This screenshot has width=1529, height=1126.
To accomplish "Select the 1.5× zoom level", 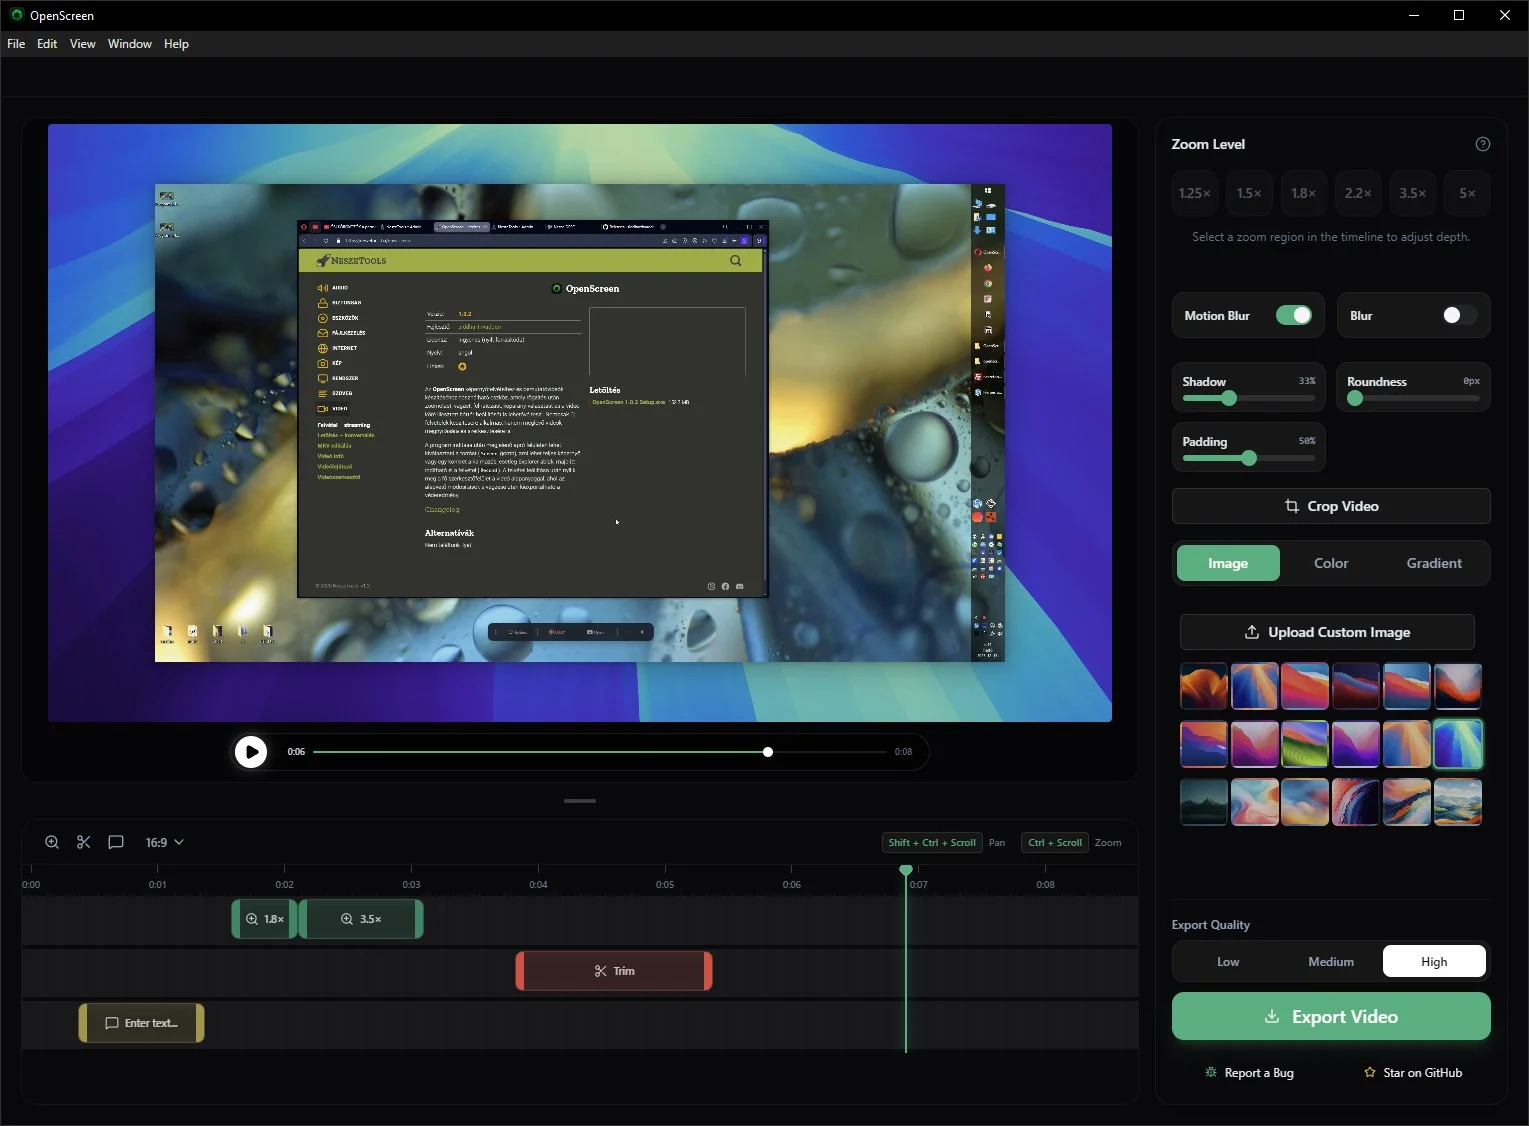I will click(1249, 193).
